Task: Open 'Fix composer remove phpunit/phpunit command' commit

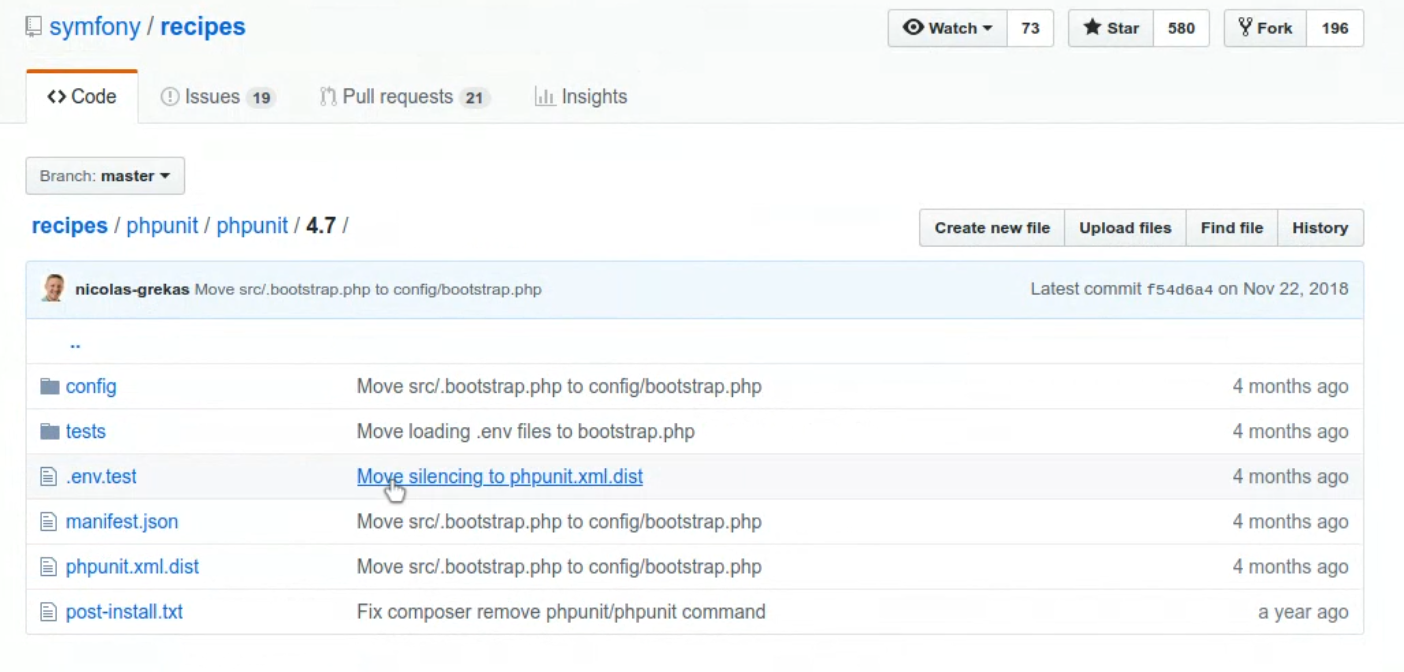Action: pyautogui.click(x=561, y=611)
